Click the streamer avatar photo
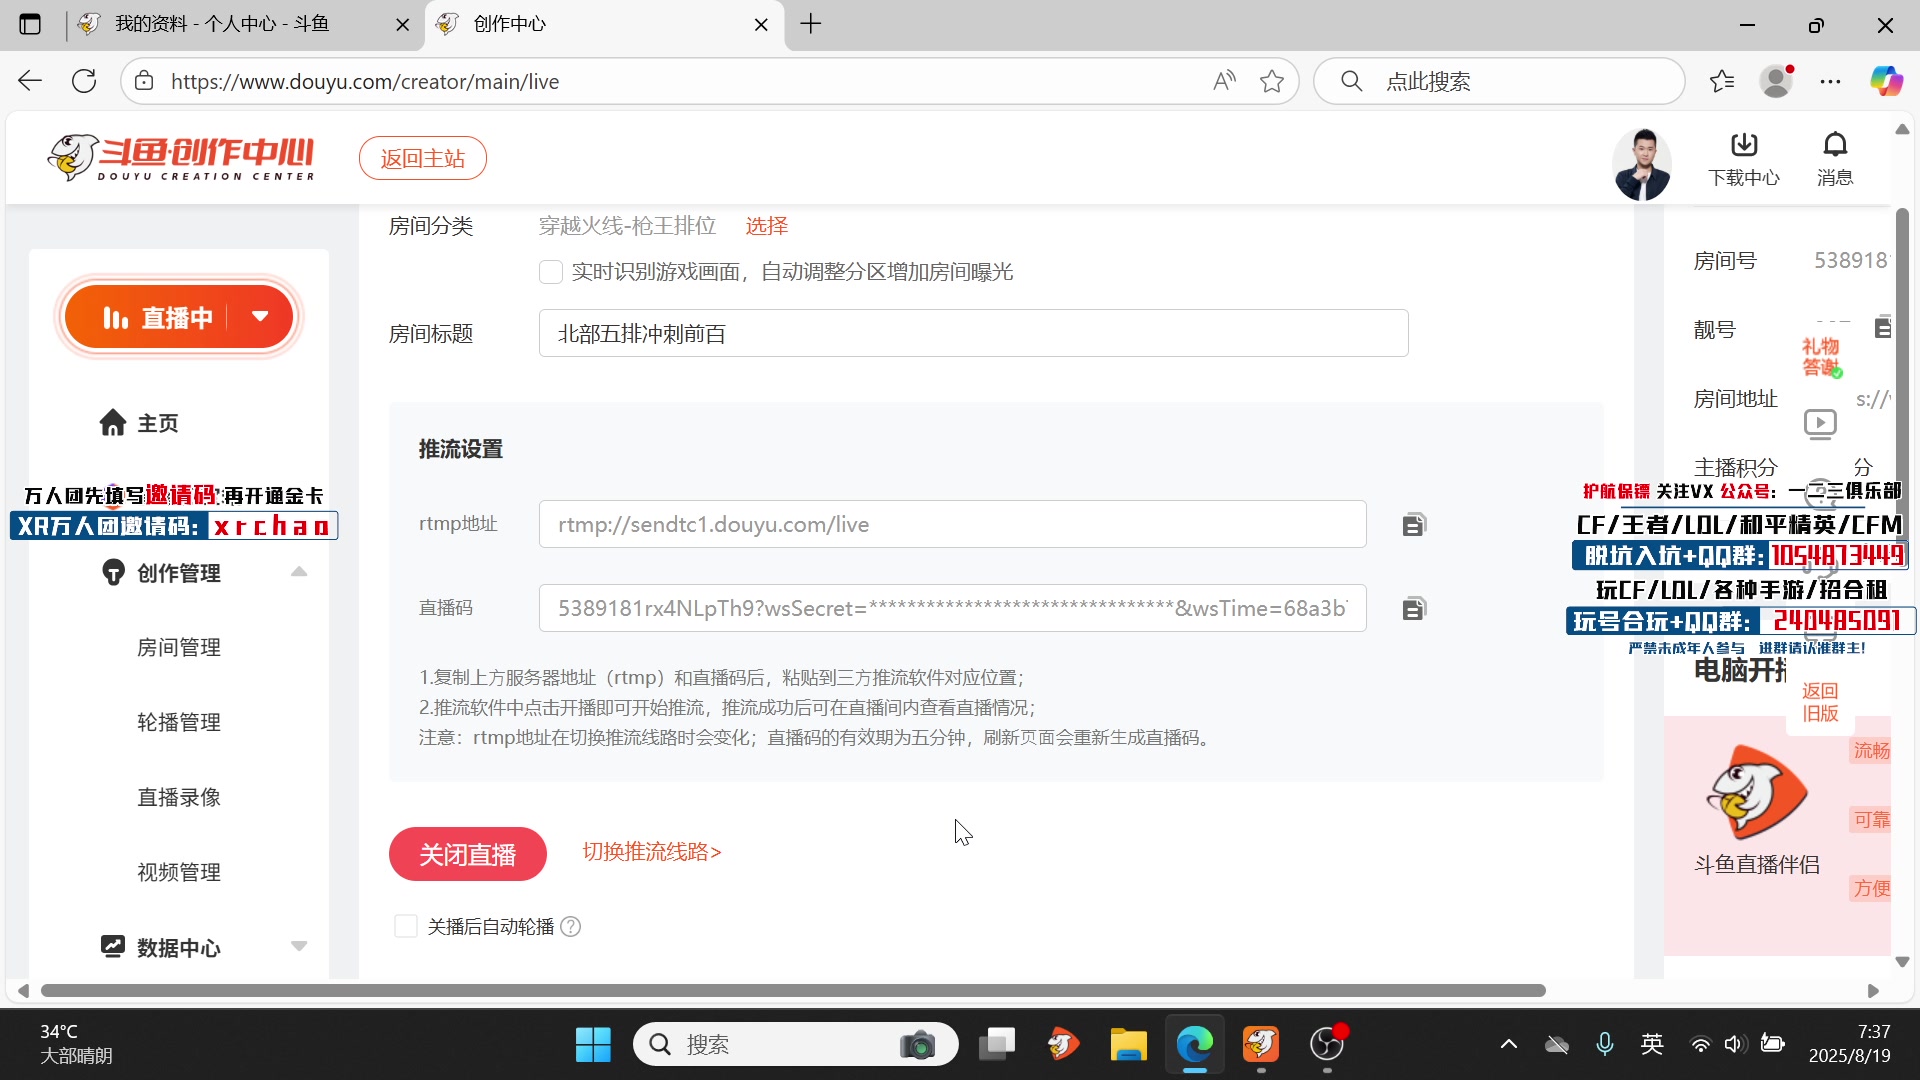 1642,165
